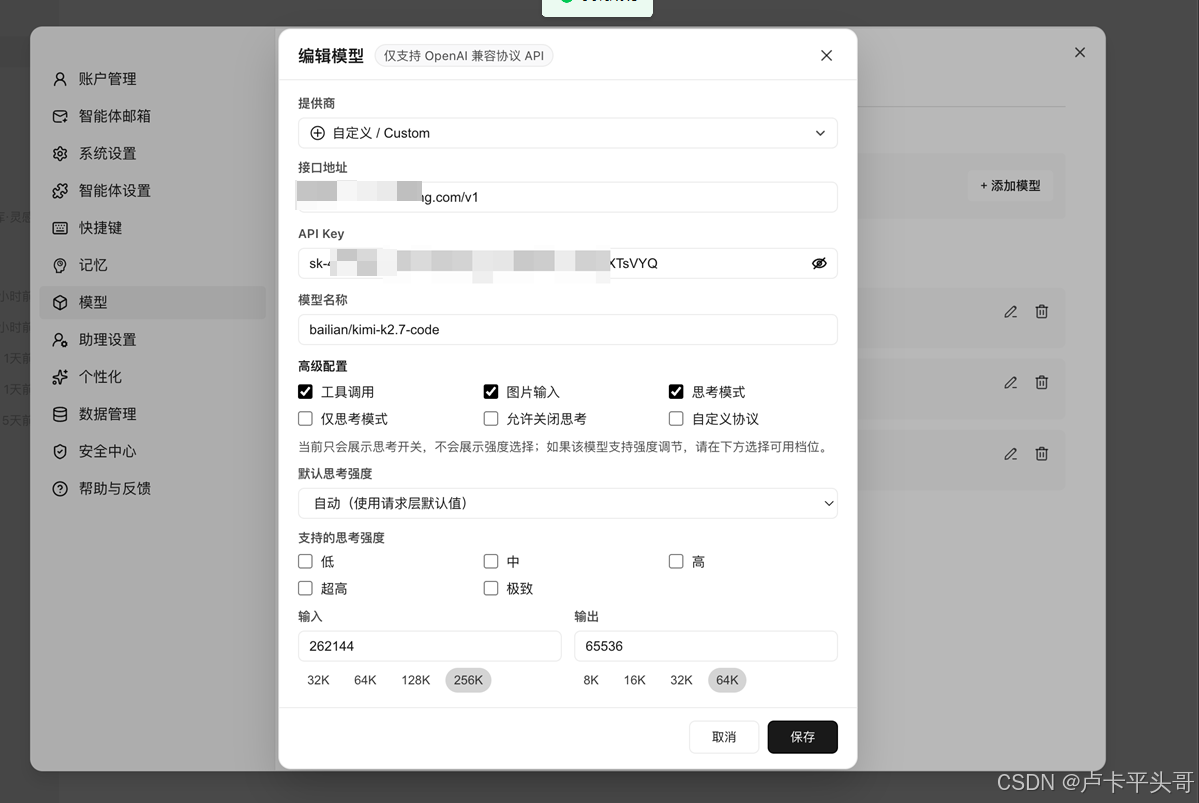This screenshot has width=1199, height=803.
Task: Click the agent mailbox envelope icon
Action: tap(60, 116)
